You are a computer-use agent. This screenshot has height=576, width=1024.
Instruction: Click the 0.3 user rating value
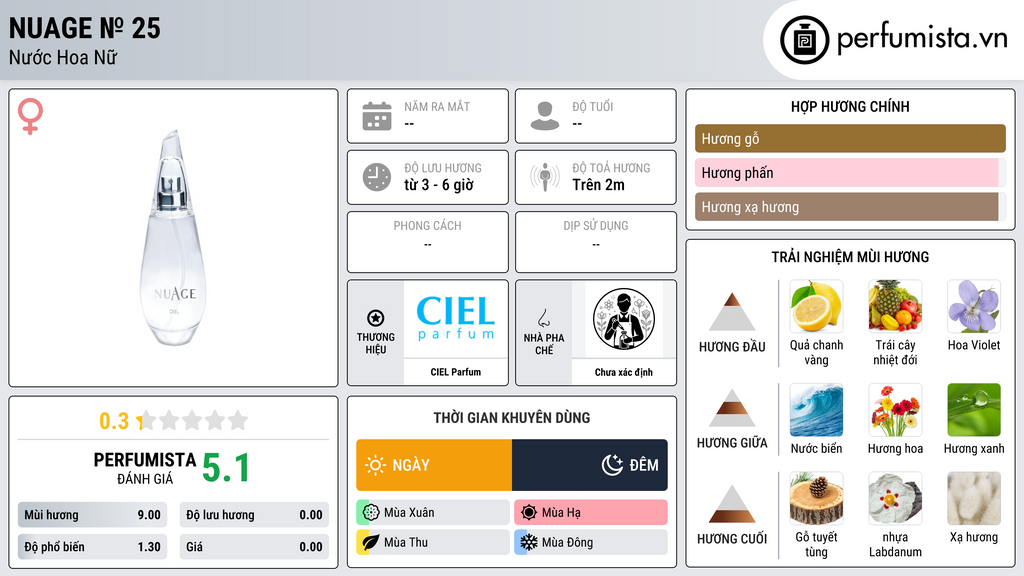(114, 421)
